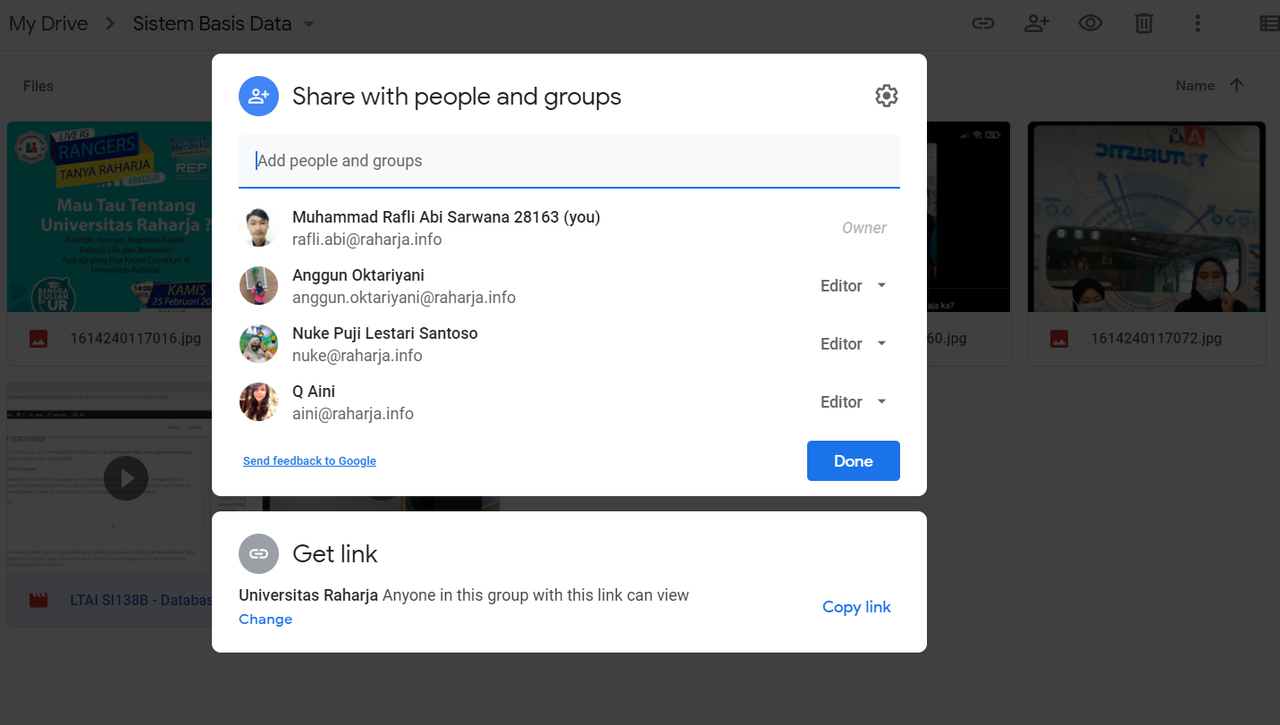
Task: Click Change link permissions
Action: click(x=265, y=619)
